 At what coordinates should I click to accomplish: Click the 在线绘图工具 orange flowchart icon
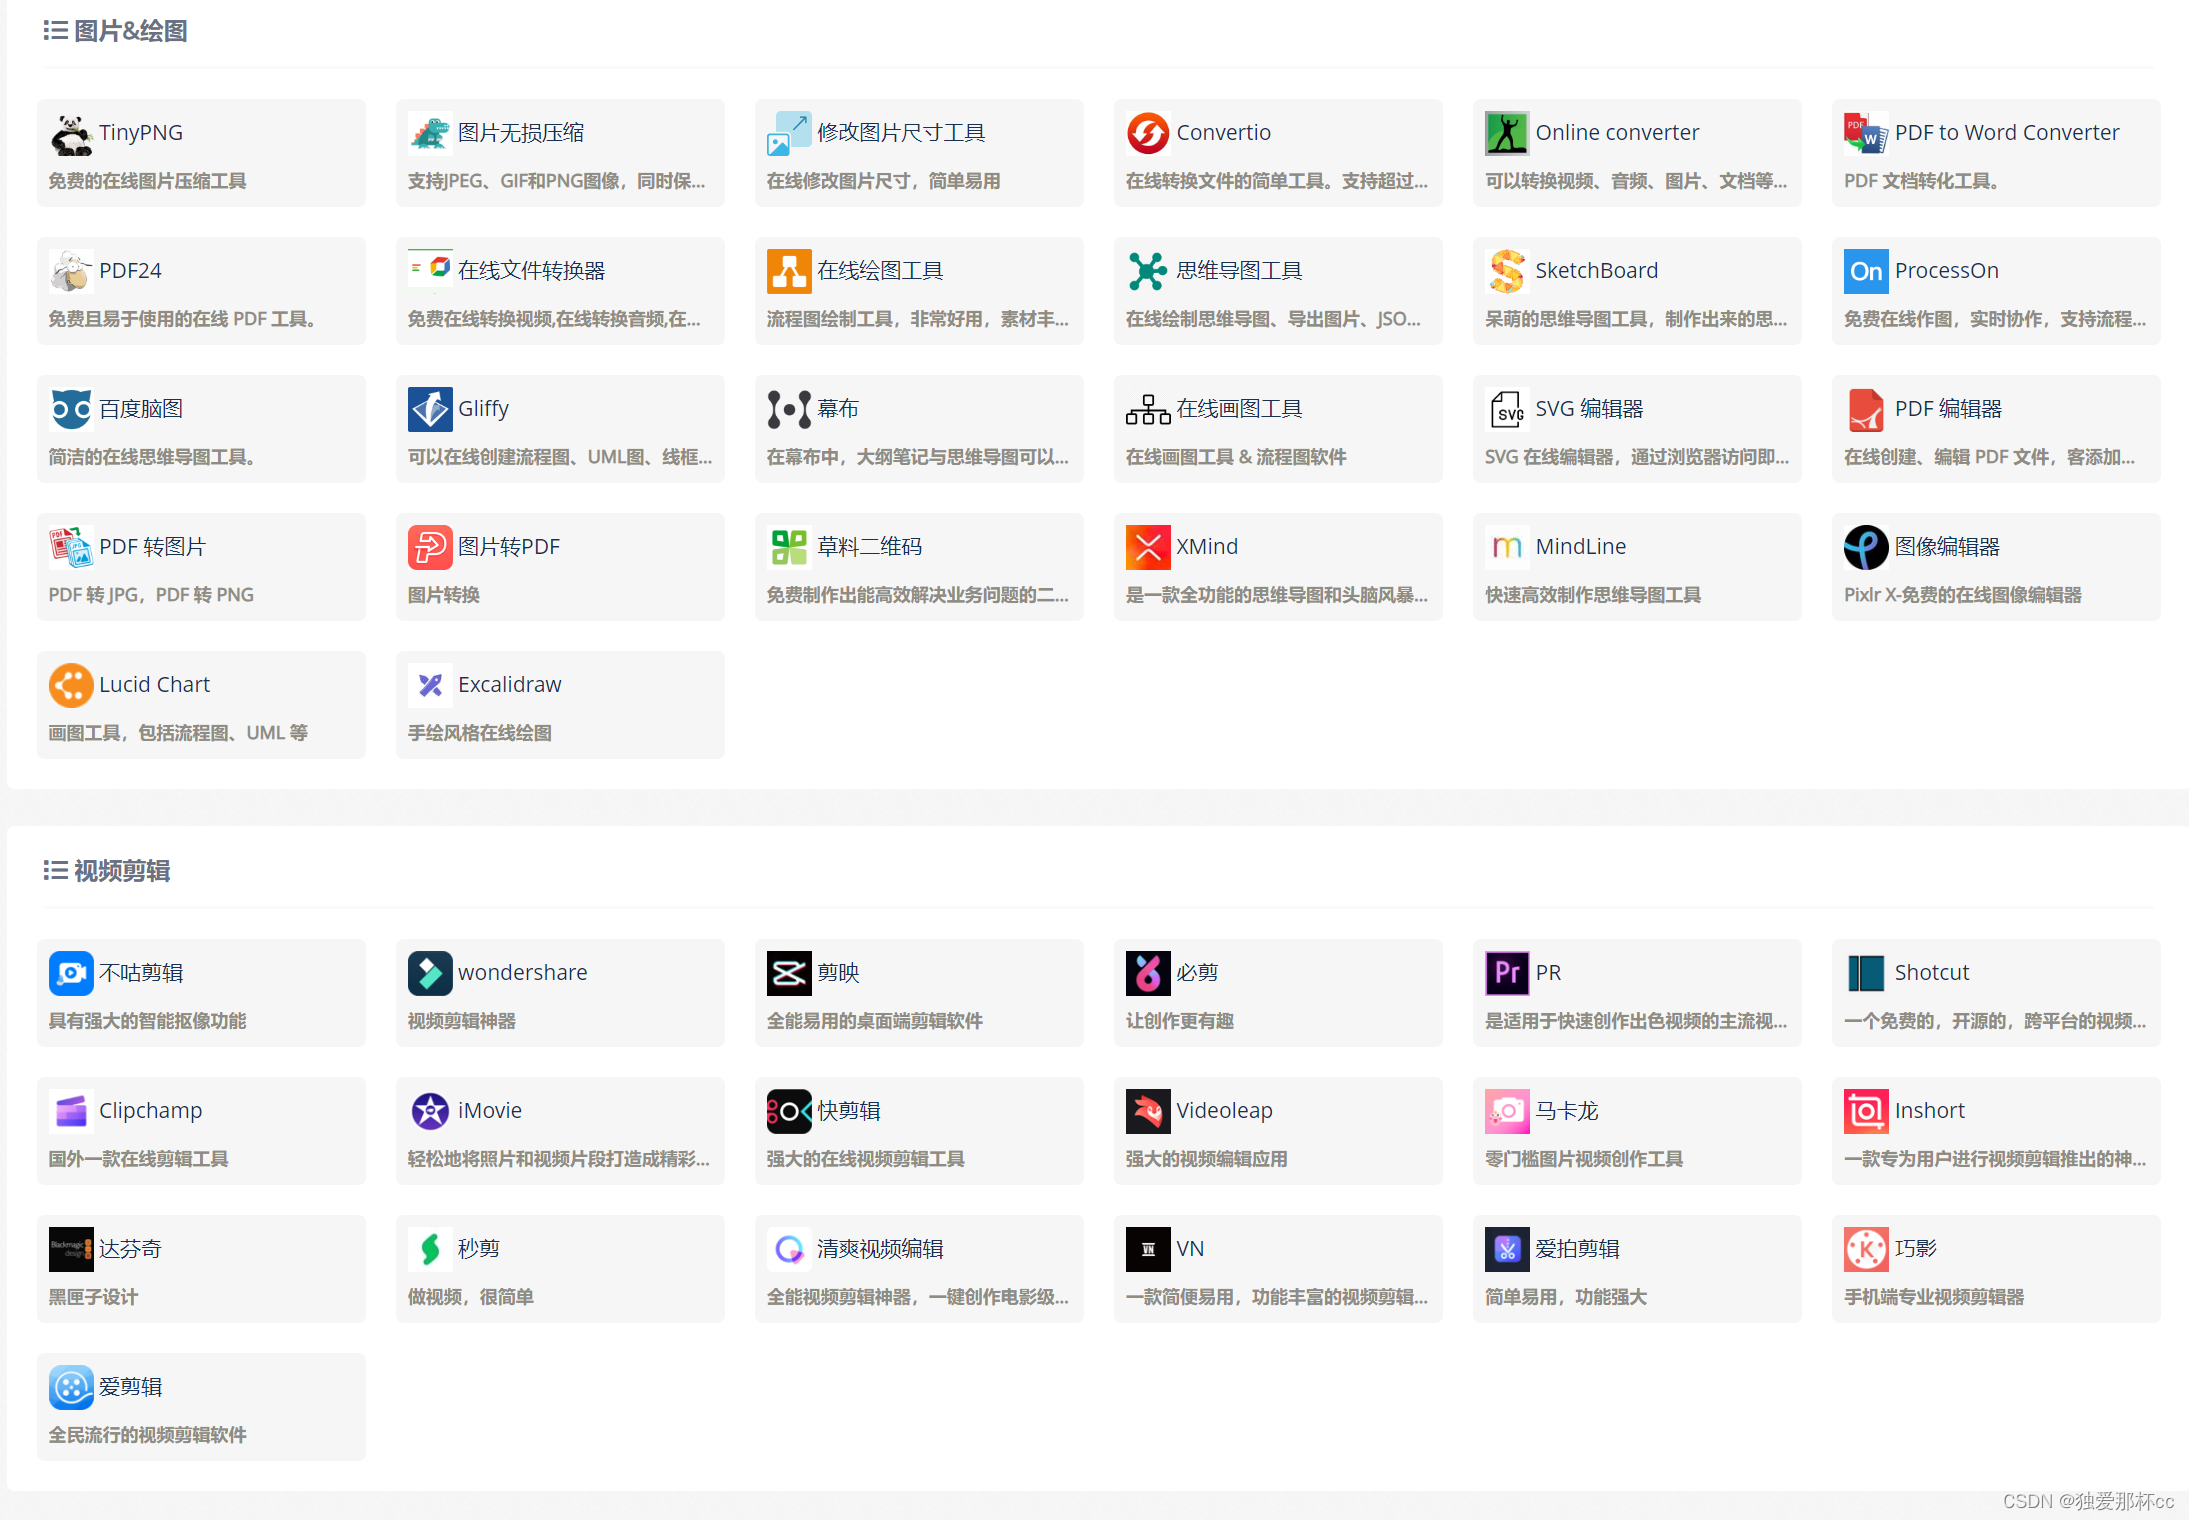coord(789,271)
